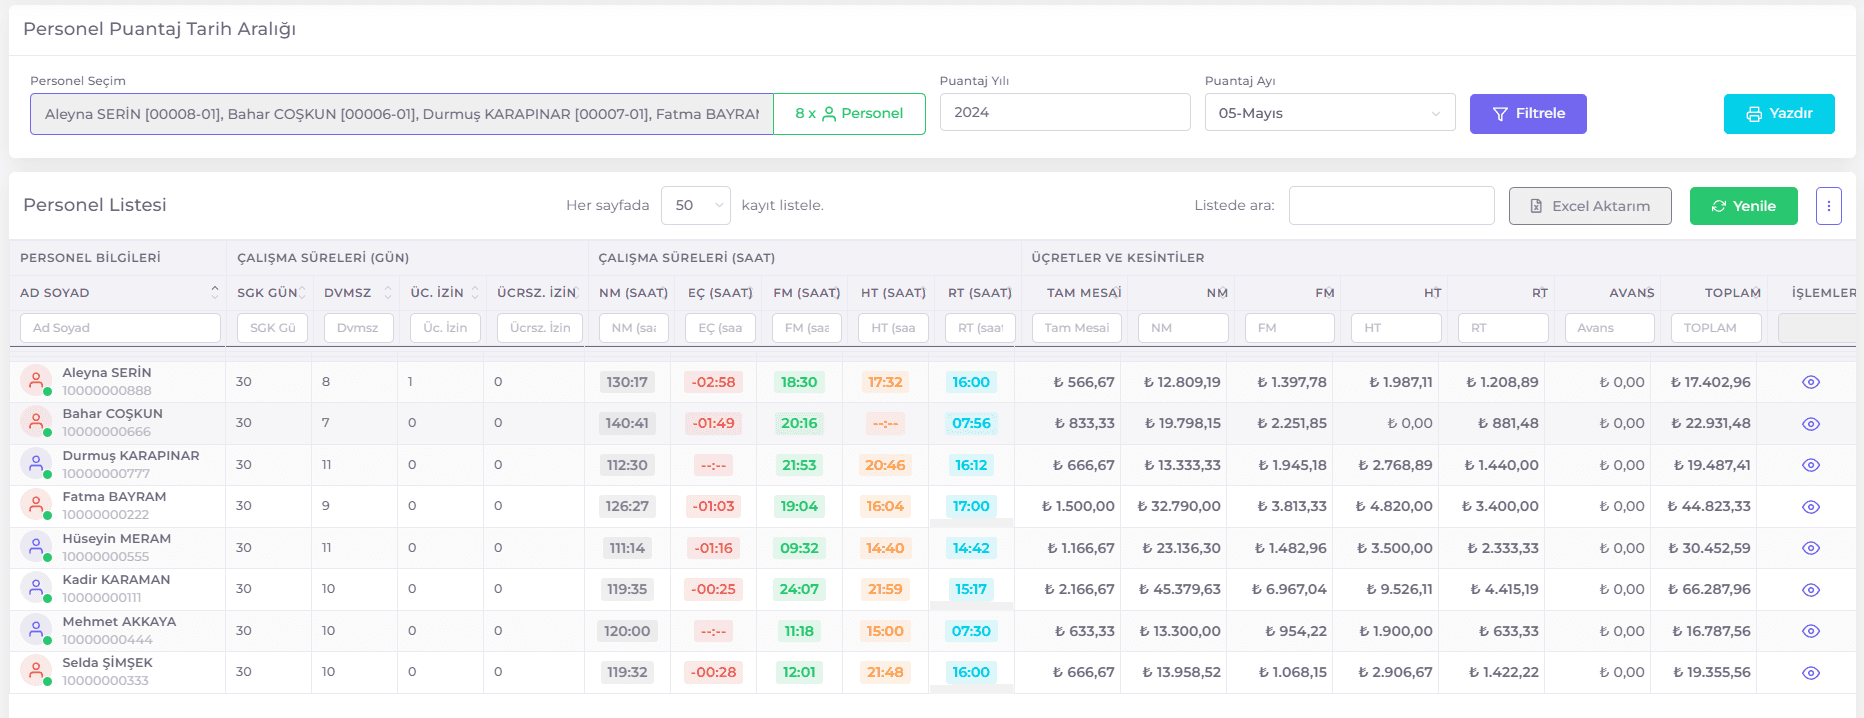The width and height of the screenshot is (1864, 718).
Task: Export list with Excel Aktarım
Action: click(x=1590, y=206)
